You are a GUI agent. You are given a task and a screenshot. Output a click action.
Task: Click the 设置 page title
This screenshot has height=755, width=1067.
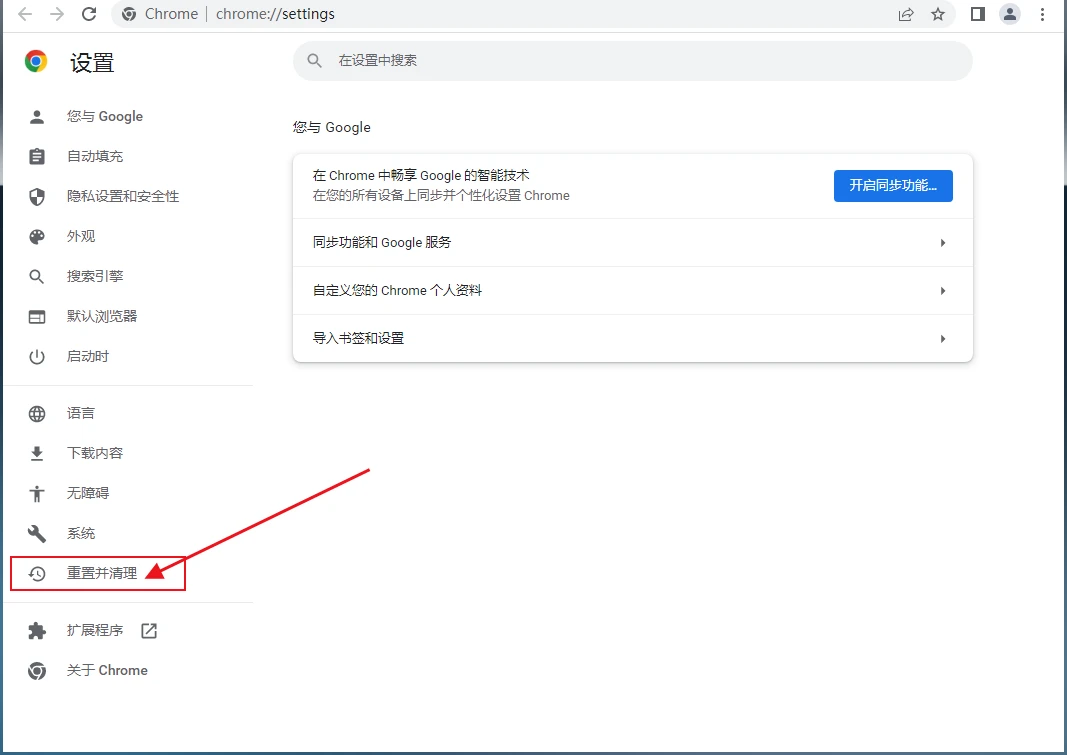(92, 63)
